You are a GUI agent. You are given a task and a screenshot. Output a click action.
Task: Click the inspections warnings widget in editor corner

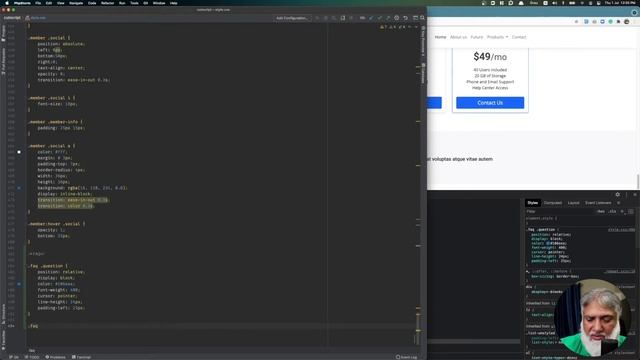click(398, 27)
